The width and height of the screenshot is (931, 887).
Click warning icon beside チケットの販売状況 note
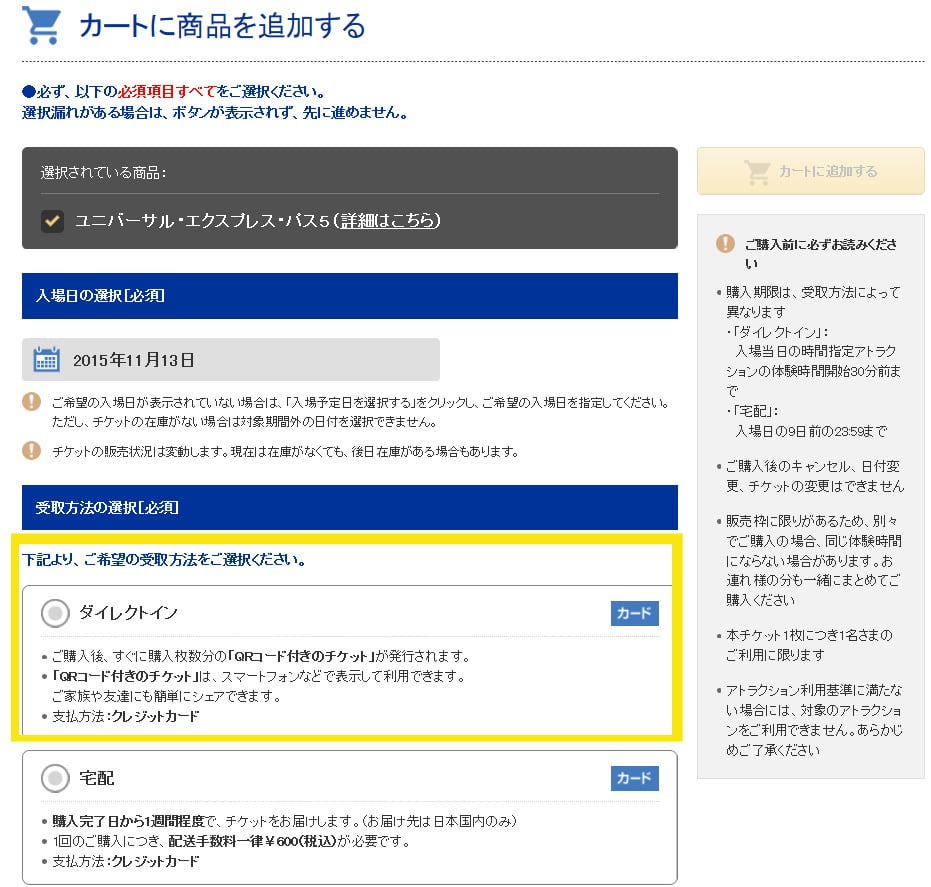32,451
